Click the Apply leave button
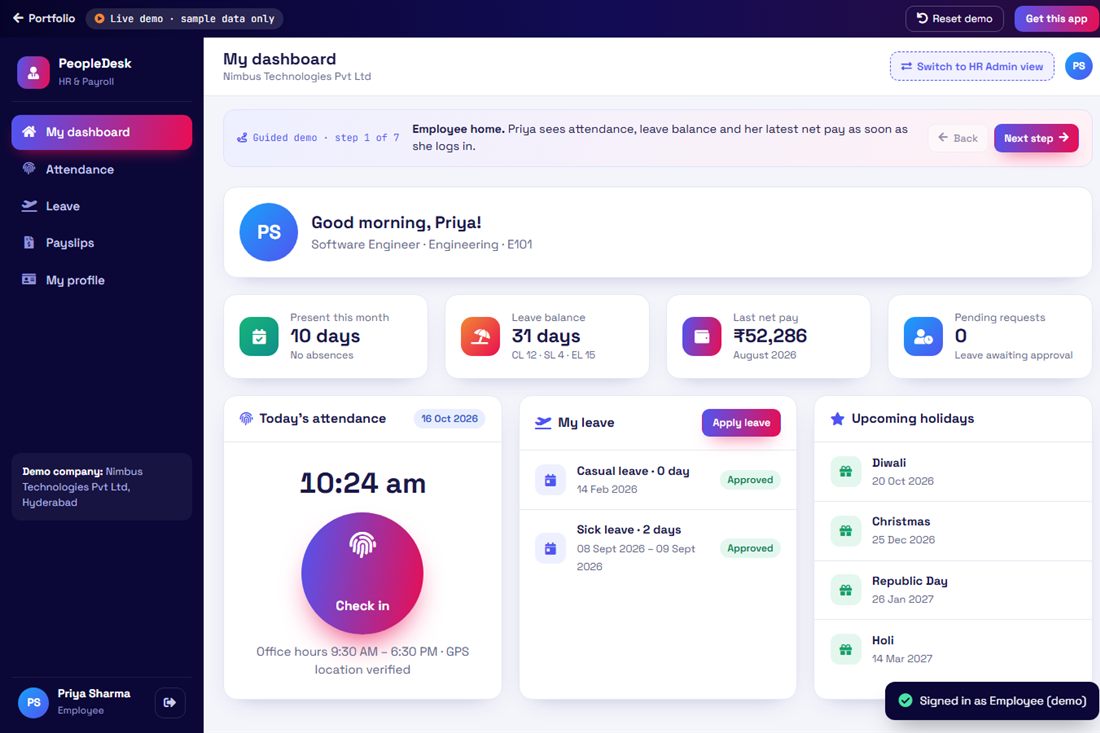 point(741,422)
